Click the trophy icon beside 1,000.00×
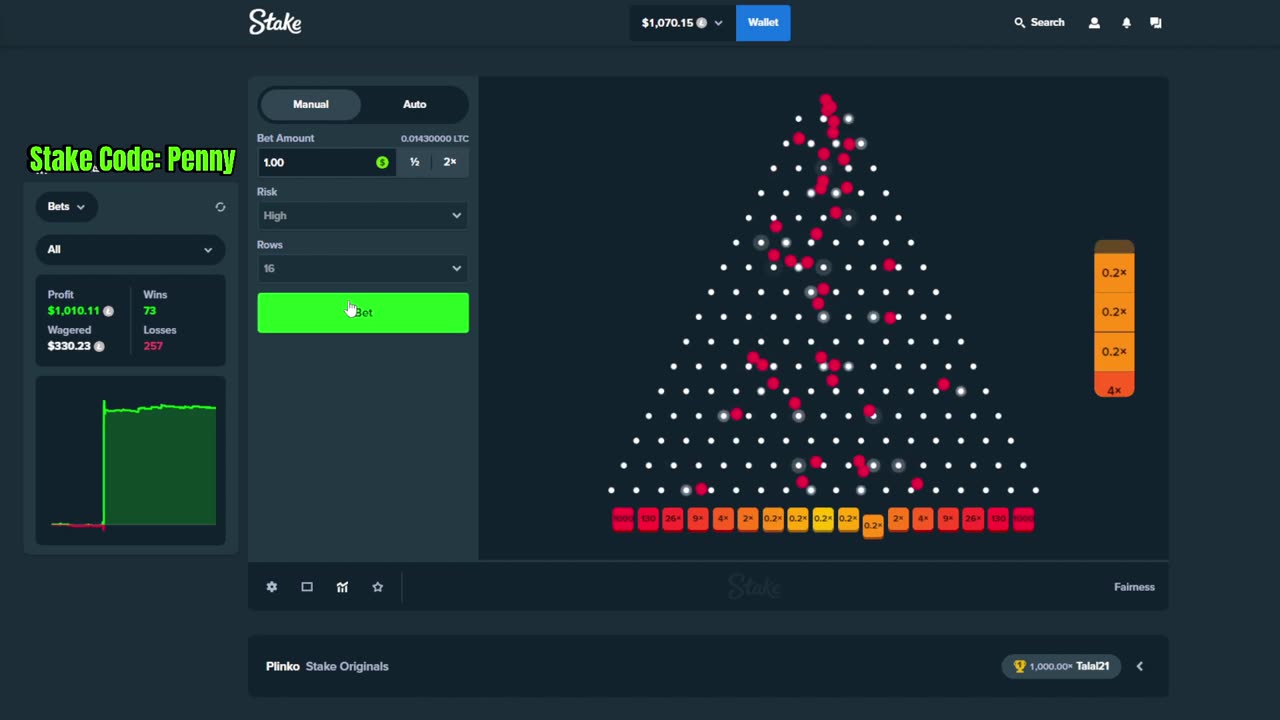Screen dimensions: 1280x720 pyautogui.click(x=1020, y=666)
